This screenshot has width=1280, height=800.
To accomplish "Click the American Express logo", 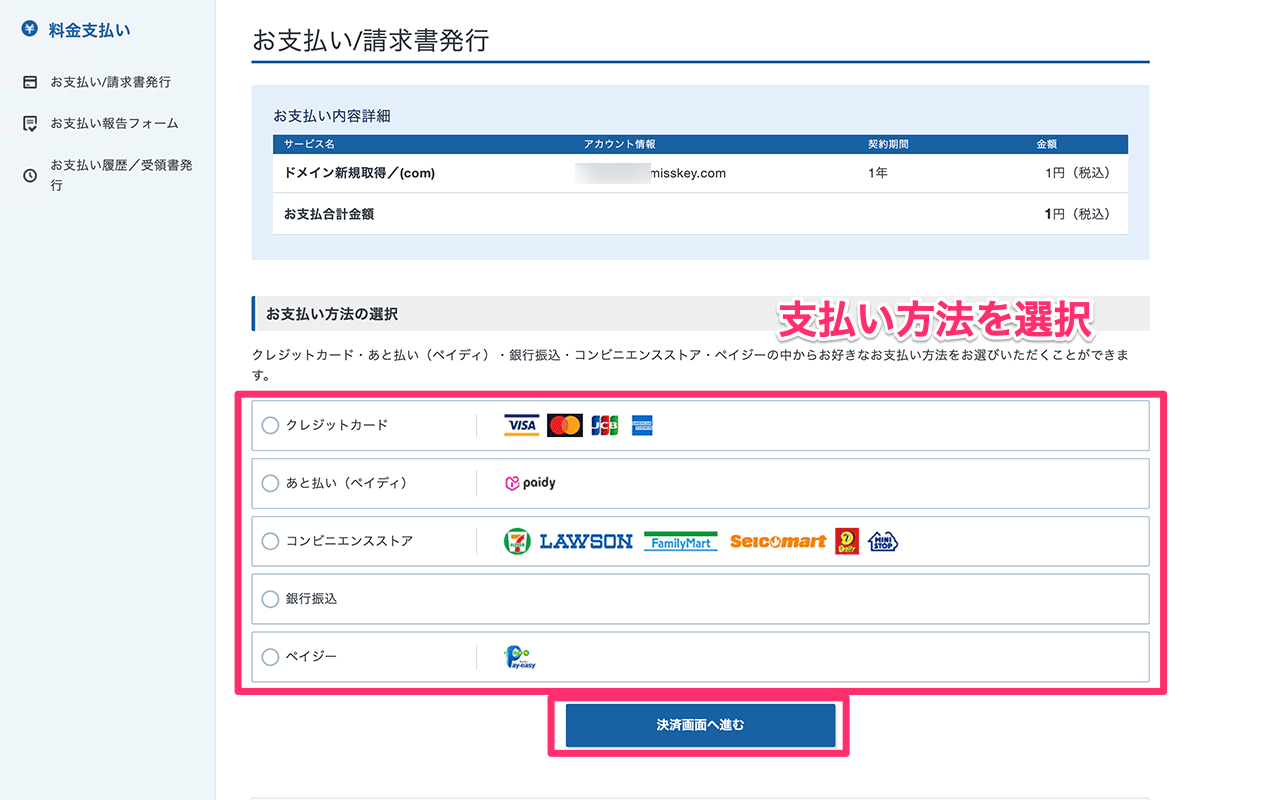I will tap(642, 426).
